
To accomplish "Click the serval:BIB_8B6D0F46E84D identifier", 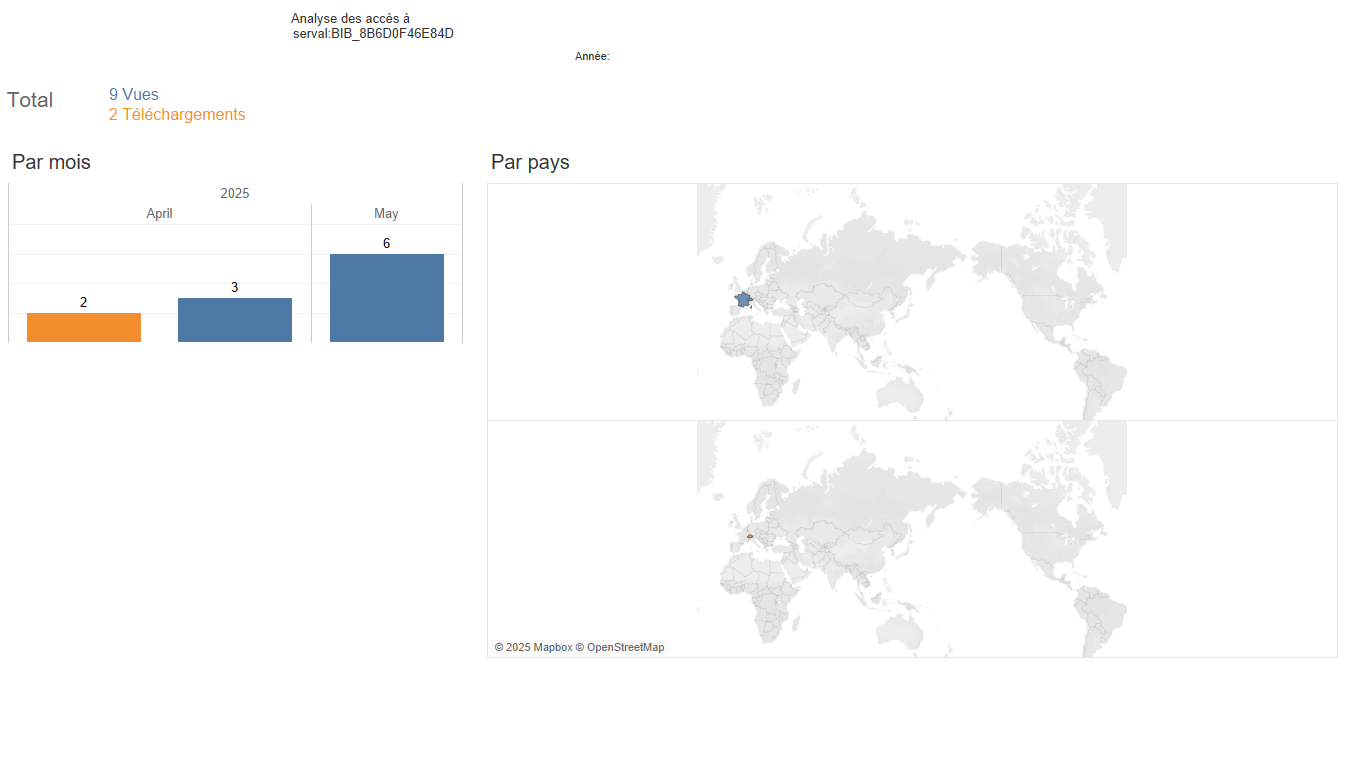I will click(373, 34).
